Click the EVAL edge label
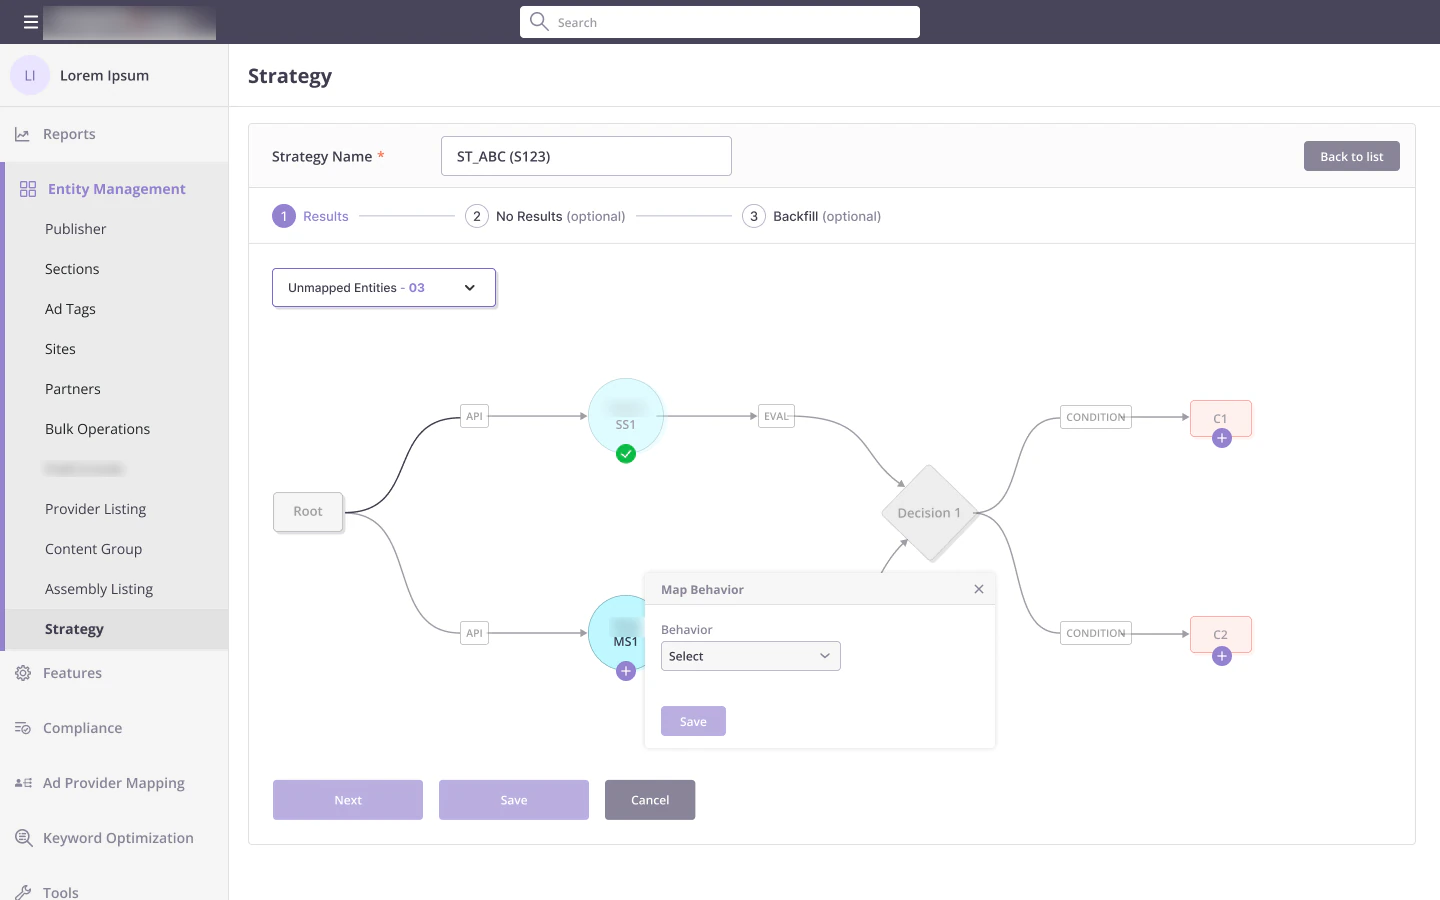 point(777,416)
